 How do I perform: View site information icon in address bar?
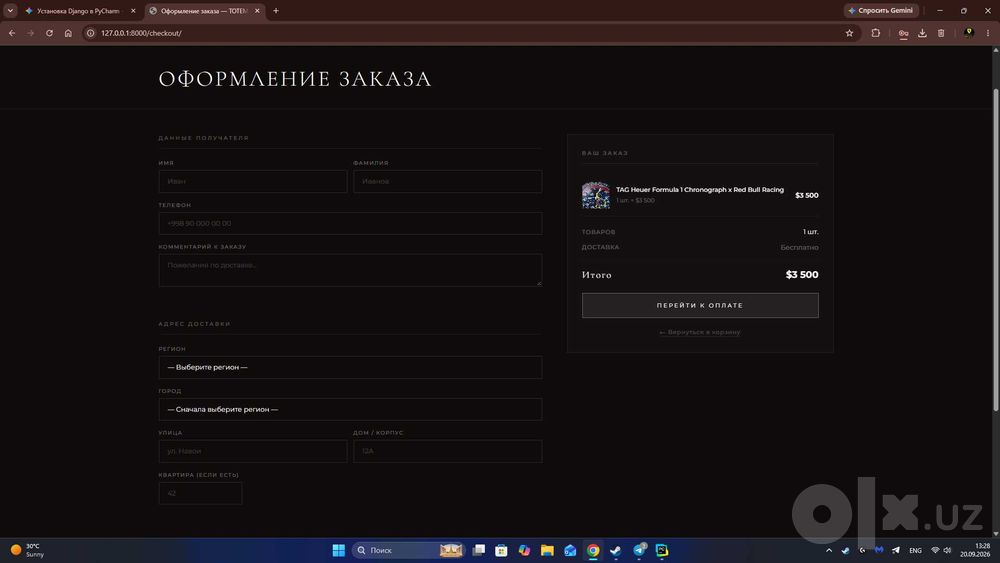tap(91, 33)
